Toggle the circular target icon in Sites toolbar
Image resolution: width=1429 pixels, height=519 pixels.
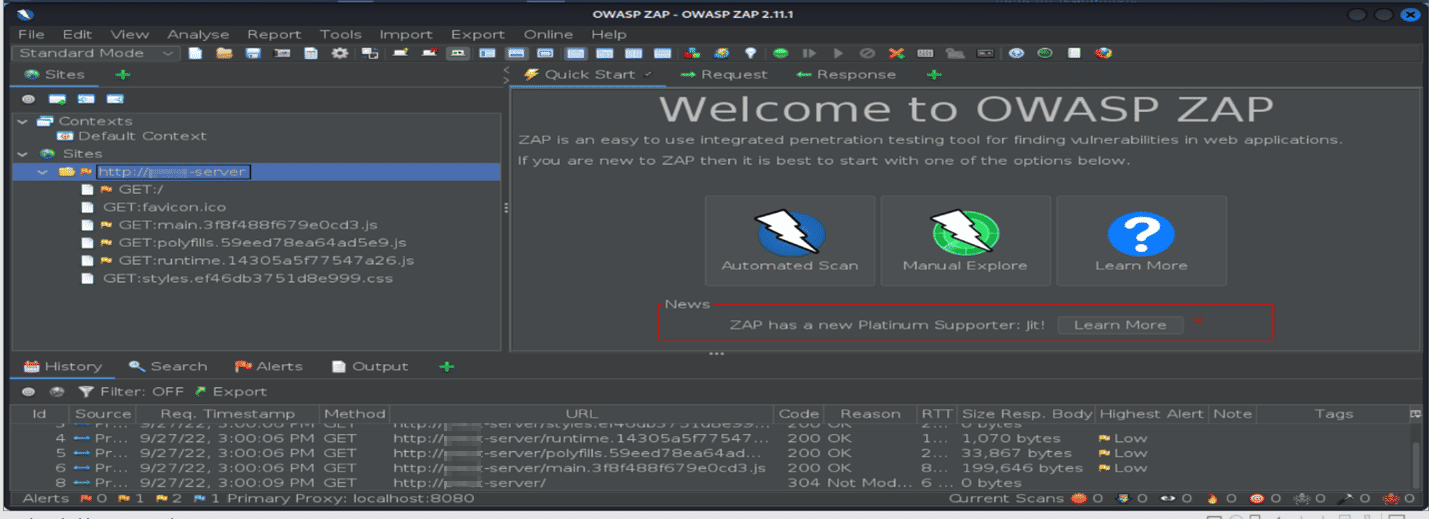pyautogui.click(x=29, y=99)
